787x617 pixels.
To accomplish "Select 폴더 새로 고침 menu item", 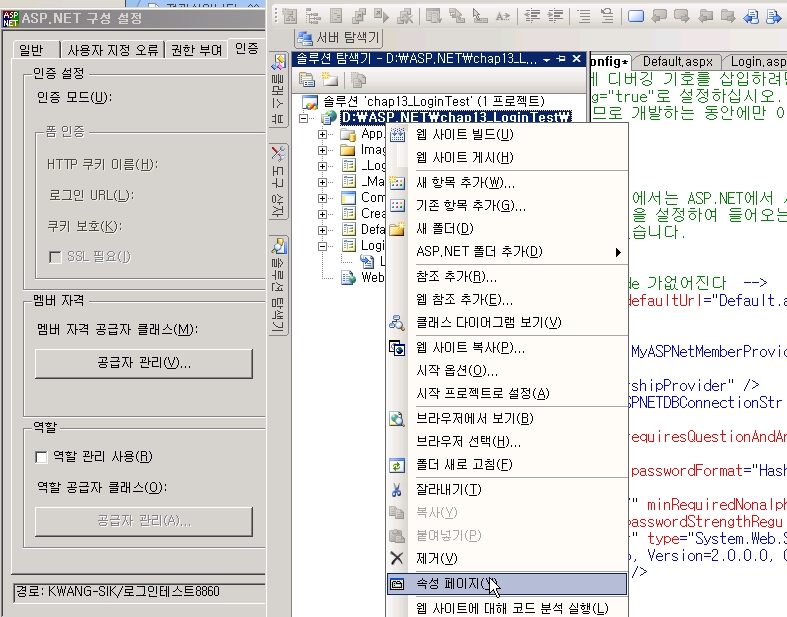I will coord(507,465).
